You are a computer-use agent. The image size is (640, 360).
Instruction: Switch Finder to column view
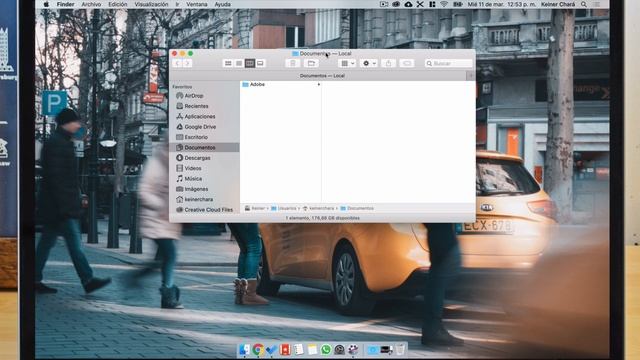point(249,63)
